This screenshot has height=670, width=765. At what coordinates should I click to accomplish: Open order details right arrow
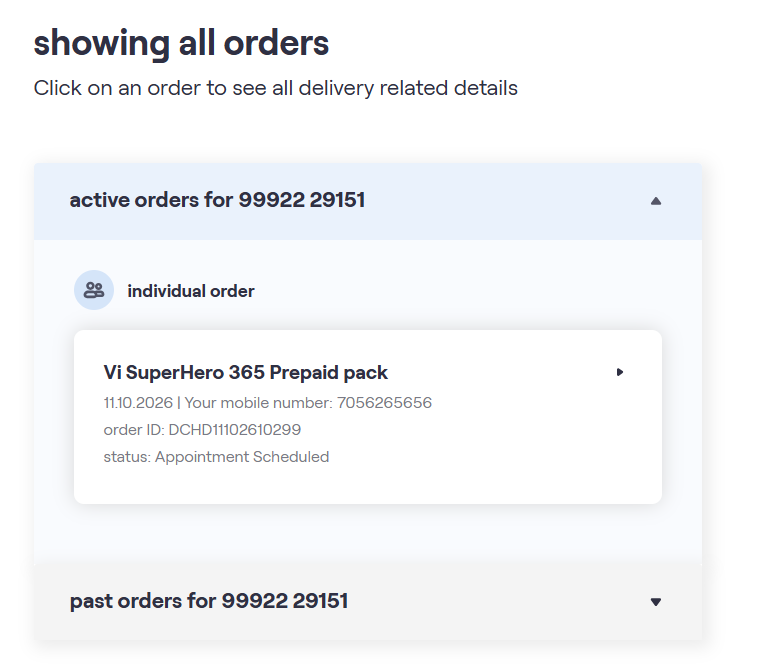(620, 372)
